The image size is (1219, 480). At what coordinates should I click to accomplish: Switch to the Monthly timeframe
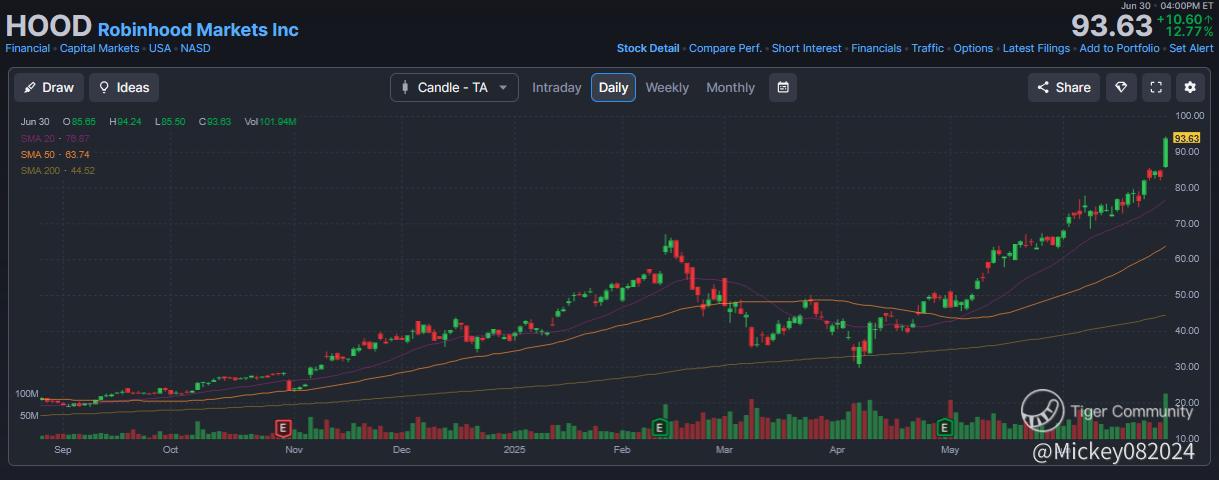tap(730, 88)
